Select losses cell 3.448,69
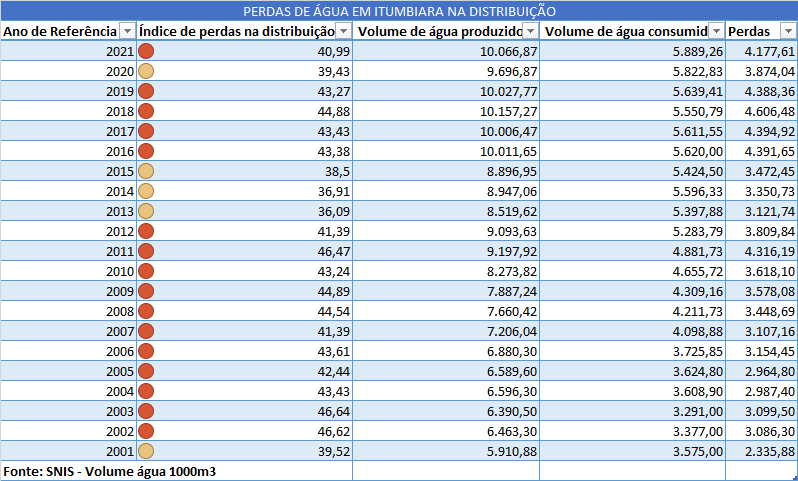 (761, 312)
